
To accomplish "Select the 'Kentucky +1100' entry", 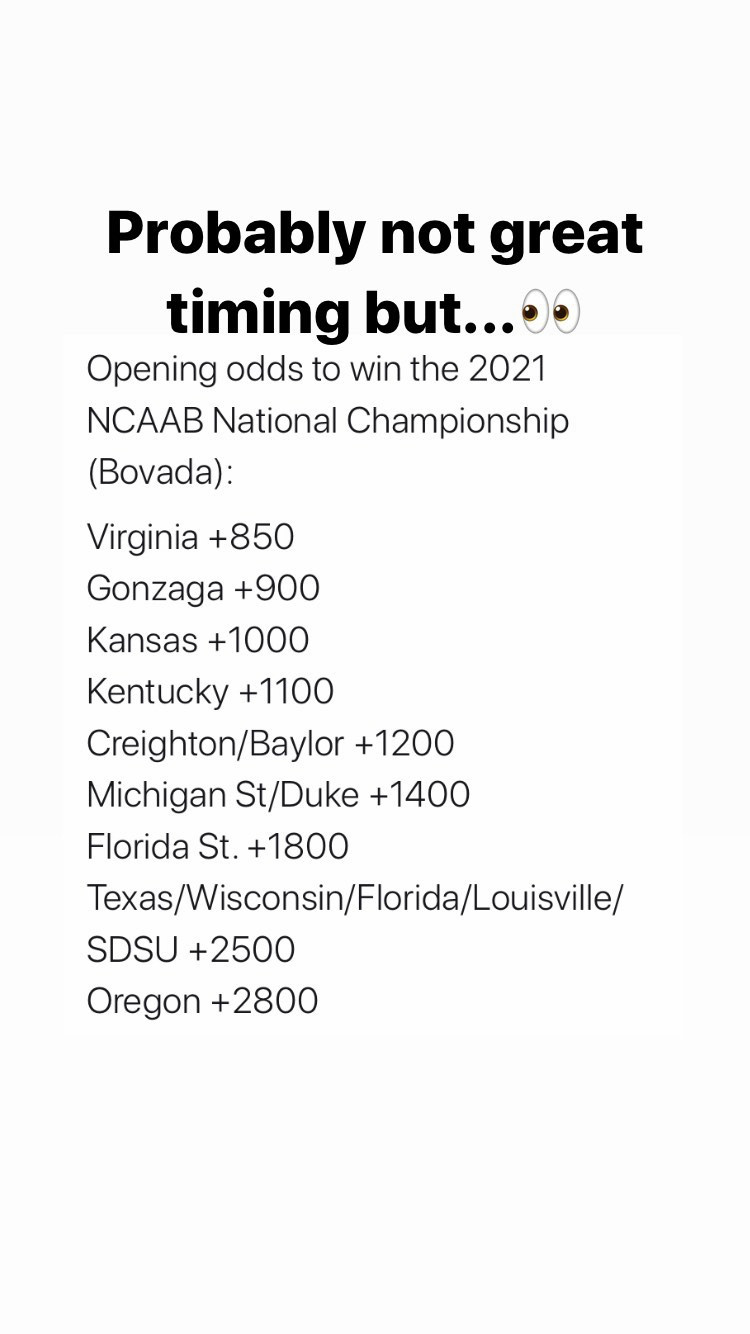I will tap(211, 692).
